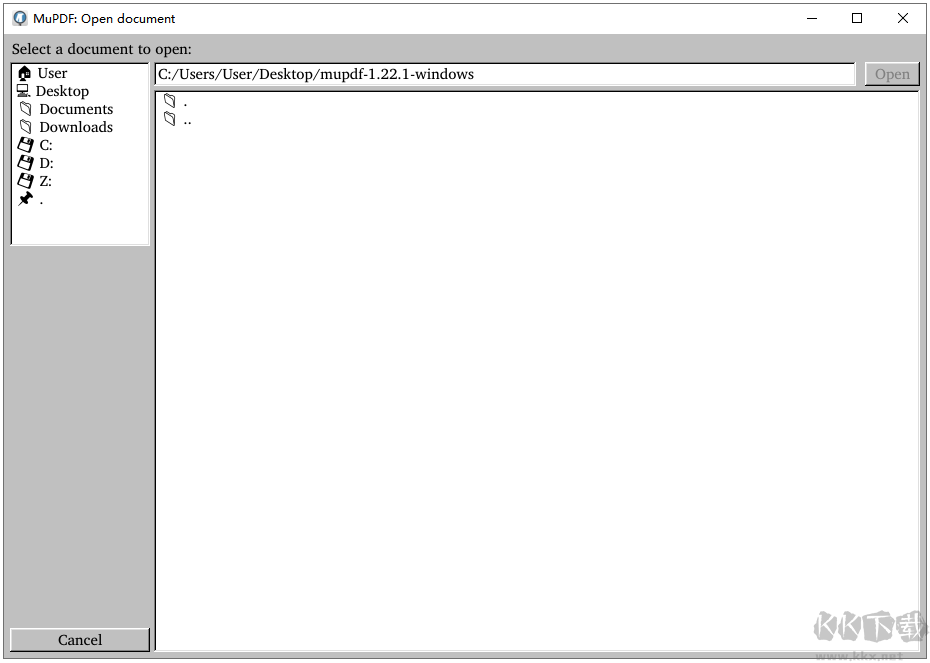Click the floppy disk icon for Z:

coord(26,181)
